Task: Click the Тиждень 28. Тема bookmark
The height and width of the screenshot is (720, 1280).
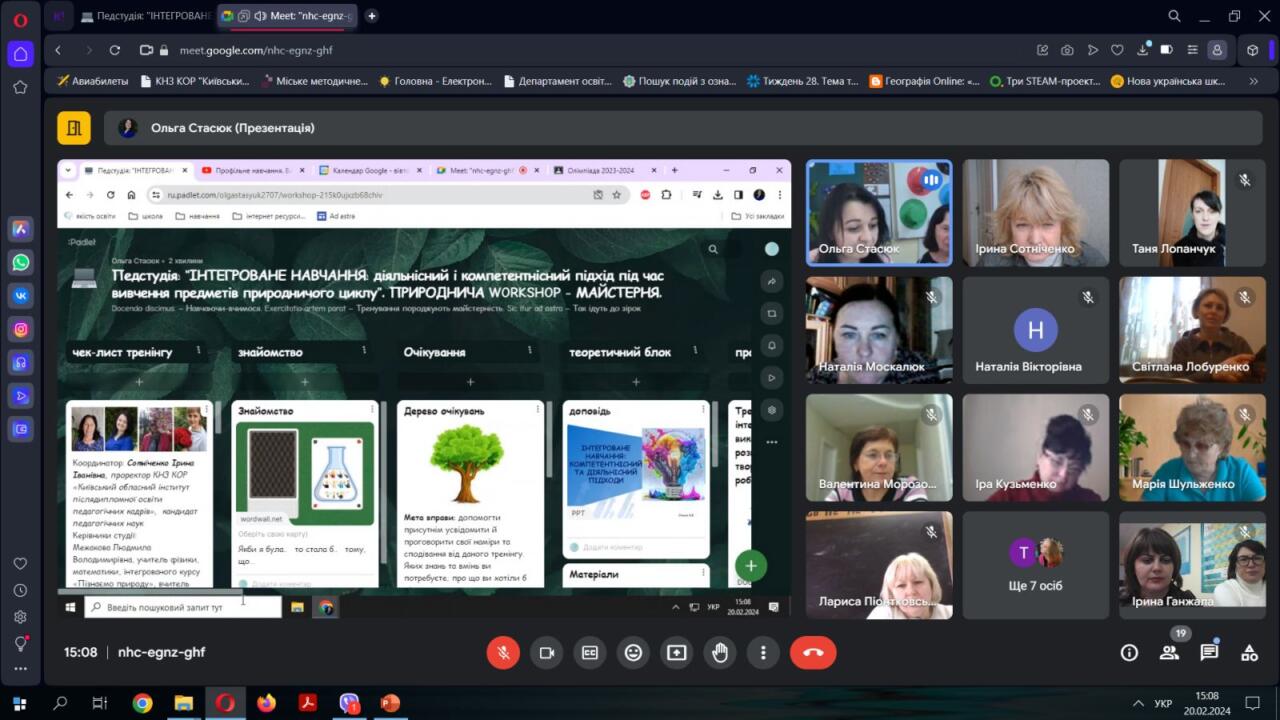Action: pos(802,81)
